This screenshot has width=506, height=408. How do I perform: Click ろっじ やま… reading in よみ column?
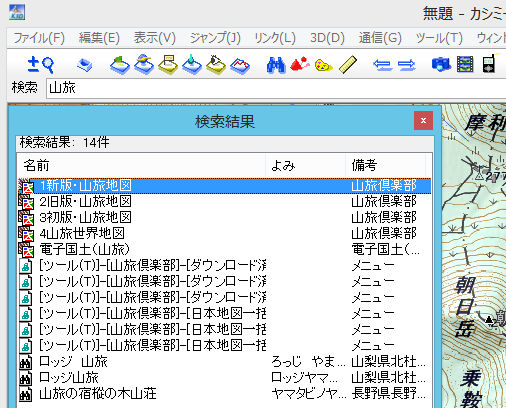(x=308, y=362)
